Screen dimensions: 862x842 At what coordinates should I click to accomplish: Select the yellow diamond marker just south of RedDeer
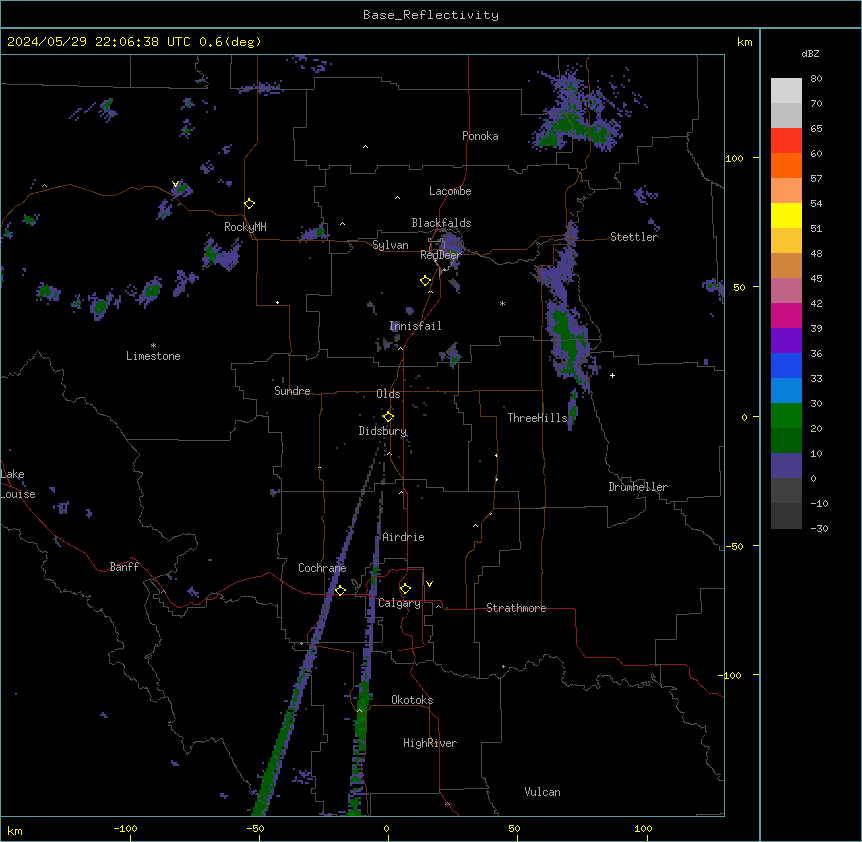pyautogui.click(x=426, y=281)
